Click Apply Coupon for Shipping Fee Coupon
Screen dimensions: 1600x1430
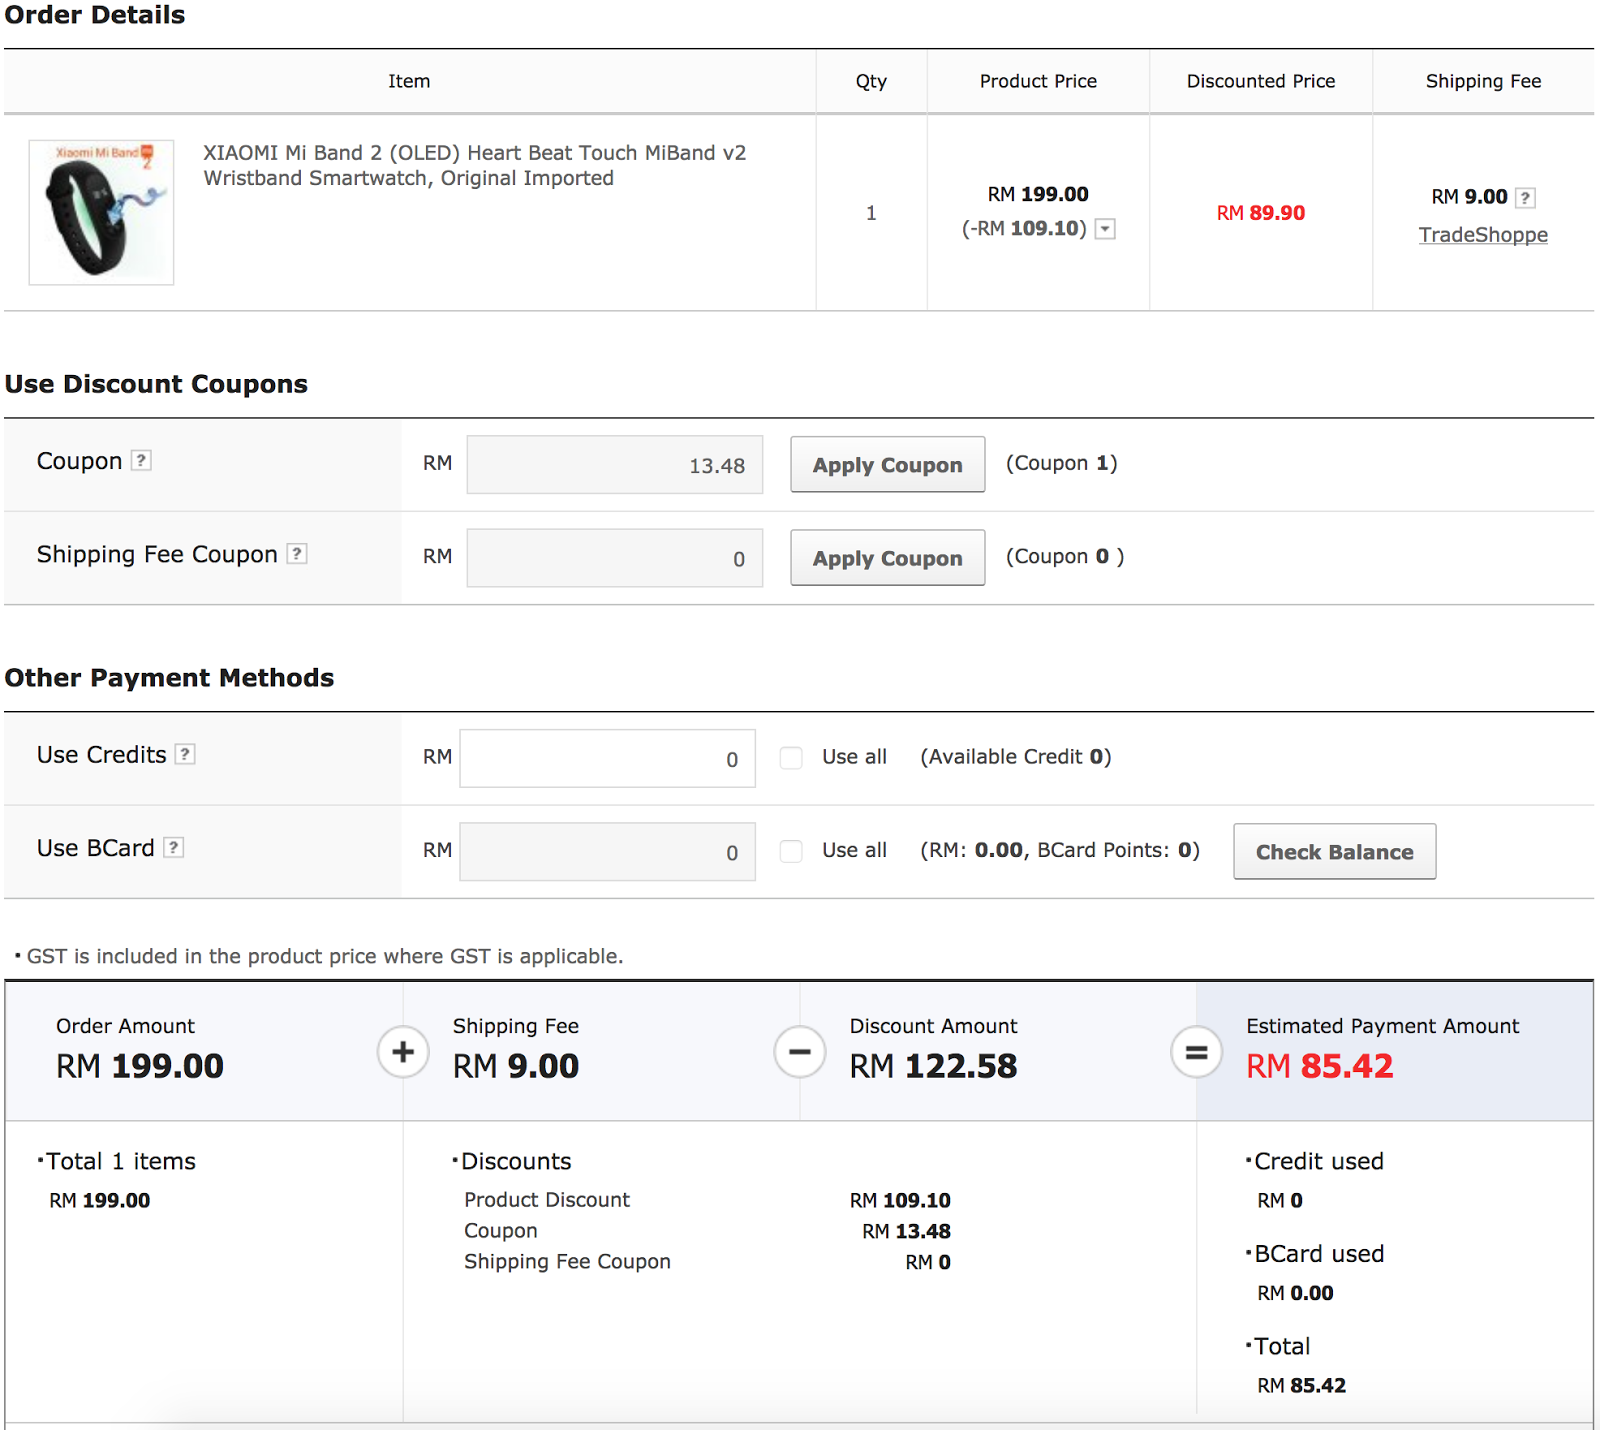coord(888,557)
